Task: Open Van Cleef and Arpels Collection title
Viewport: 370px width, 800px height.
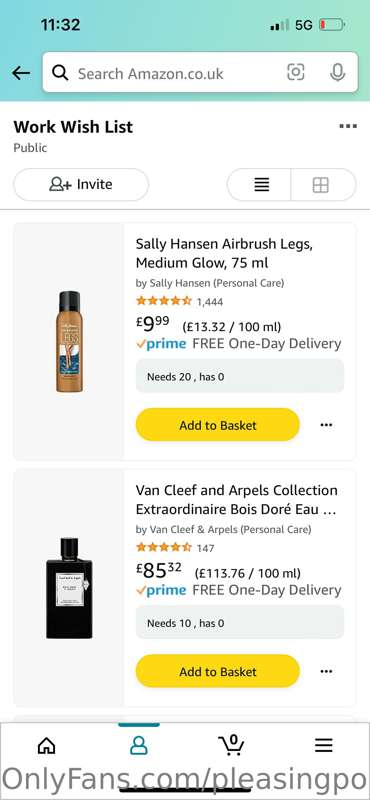Action: coord(236,500)
